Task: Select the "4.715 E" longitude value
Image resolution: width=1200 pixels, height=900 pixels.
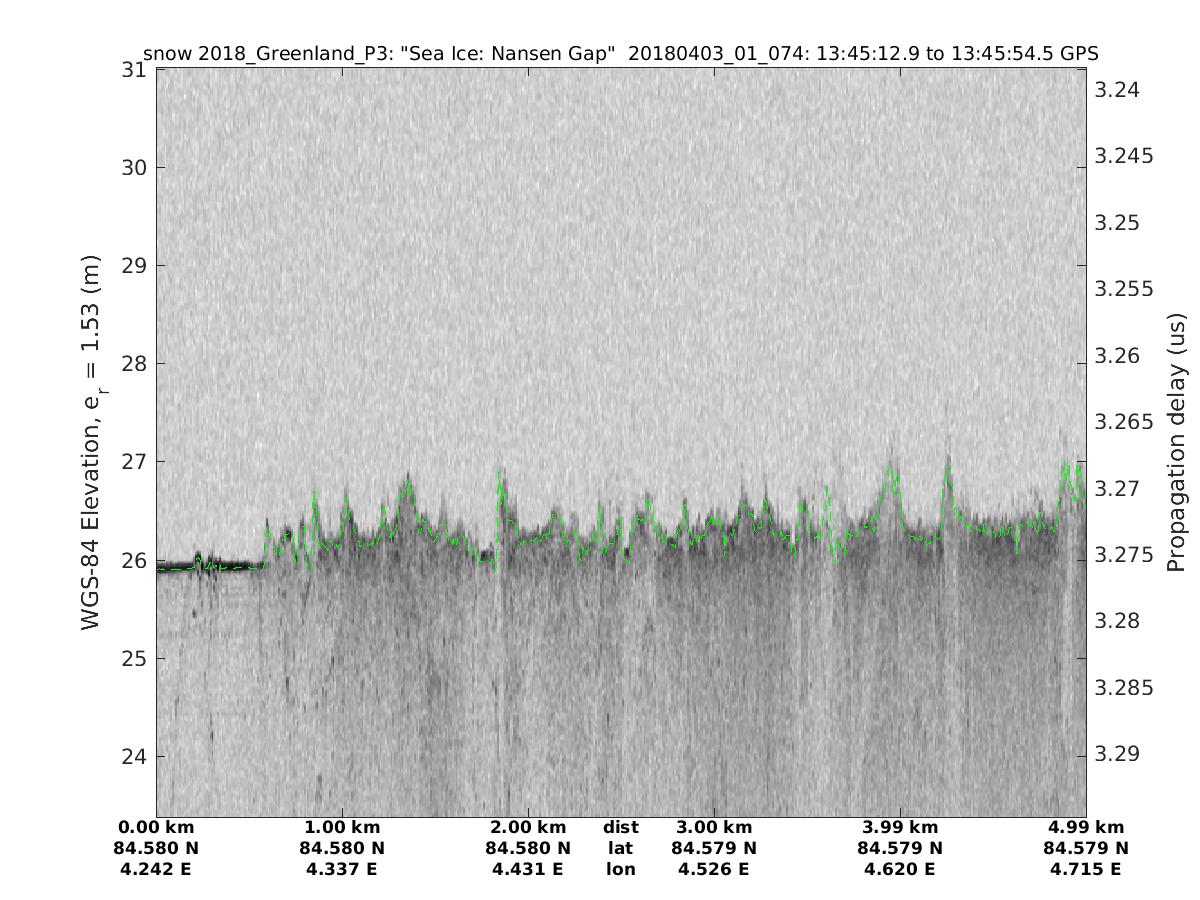Action: 1086,870
